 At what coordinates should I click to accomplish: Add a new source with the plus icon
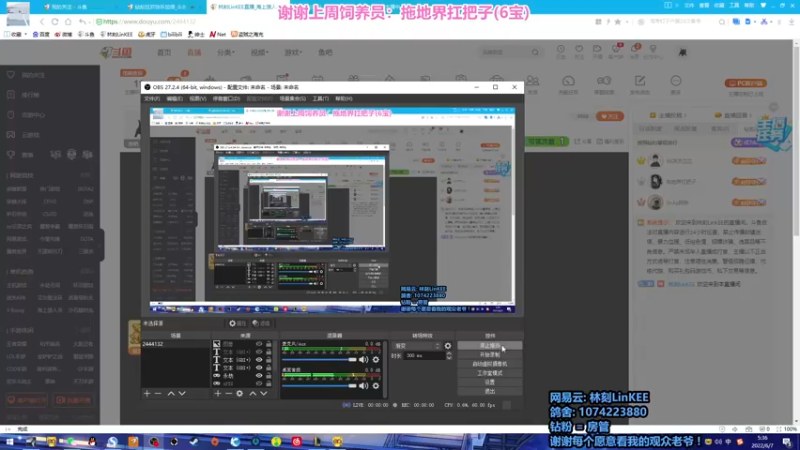coord(218,393)
